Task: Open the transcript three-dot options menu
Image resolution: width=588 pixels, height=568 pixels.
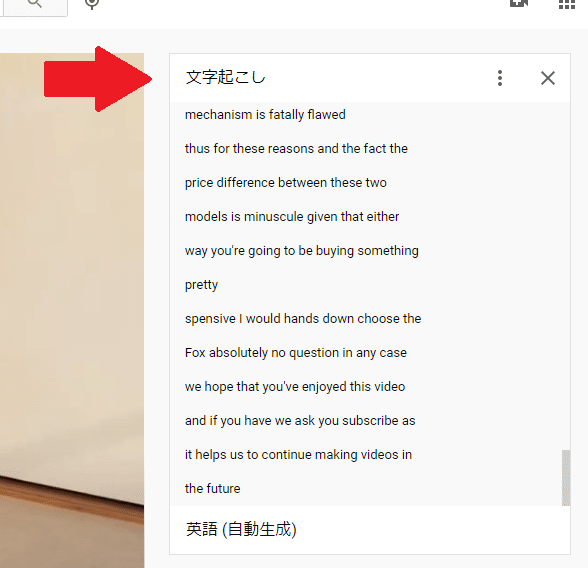Action: (x=500, y=78)
